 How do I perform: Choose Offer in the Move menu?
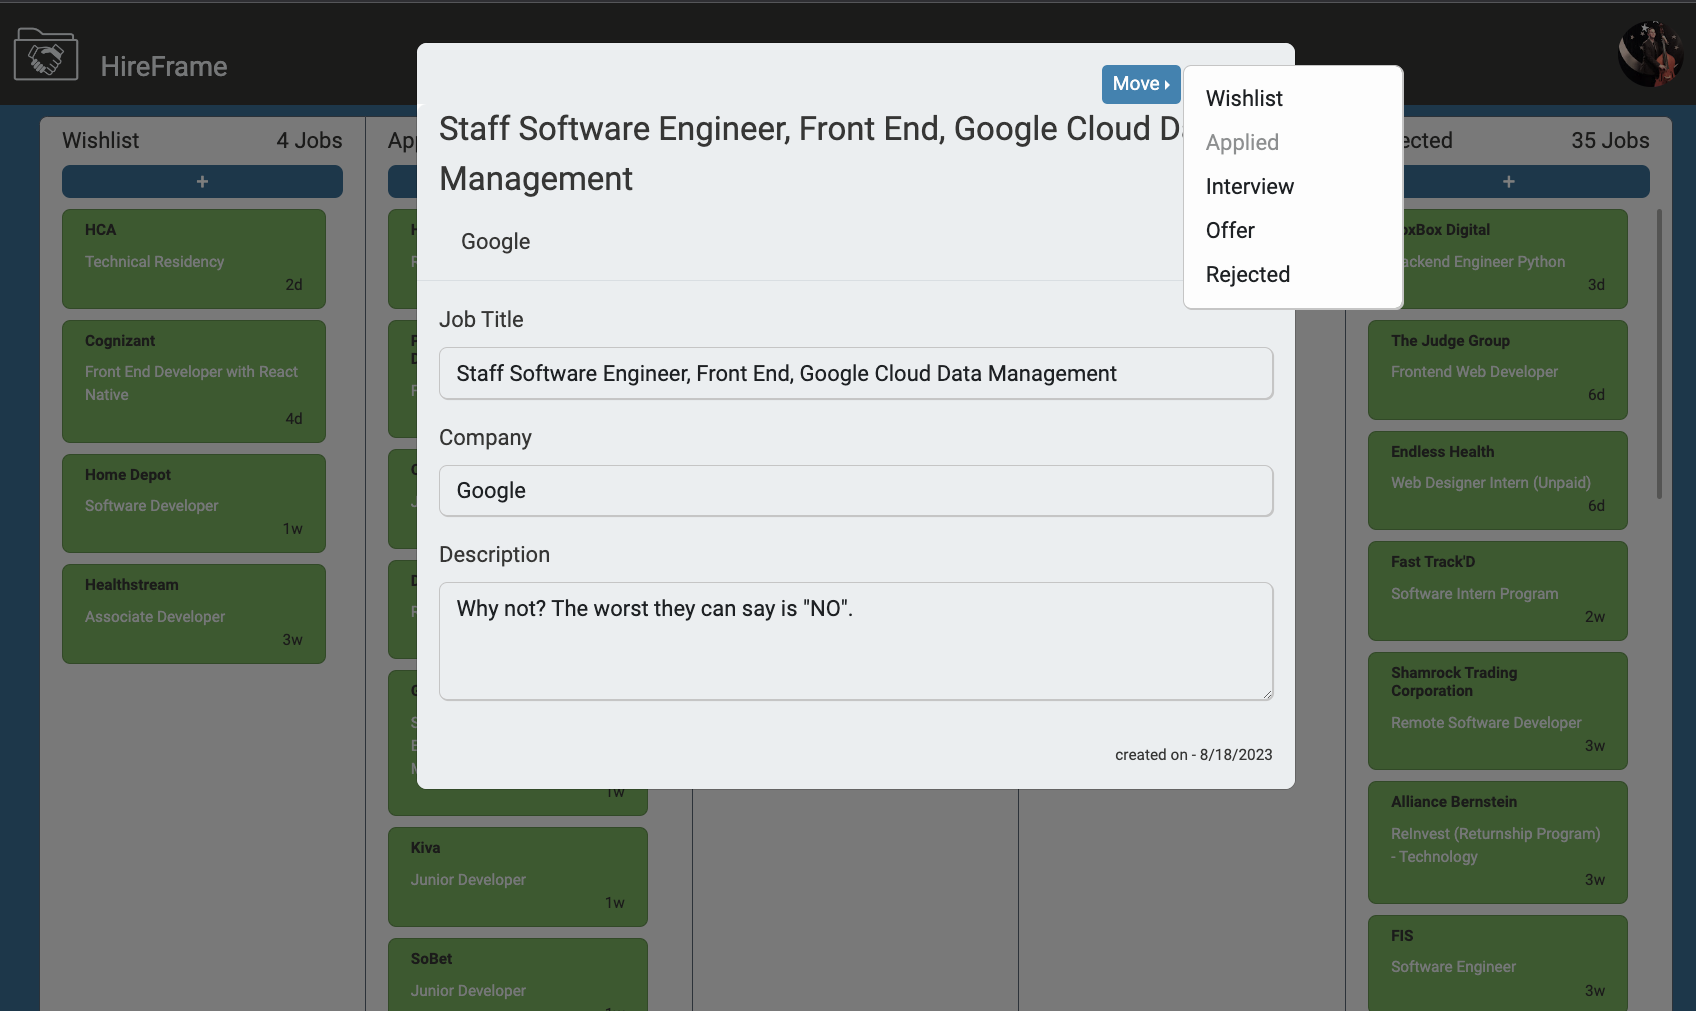[x=1231, y=230]
